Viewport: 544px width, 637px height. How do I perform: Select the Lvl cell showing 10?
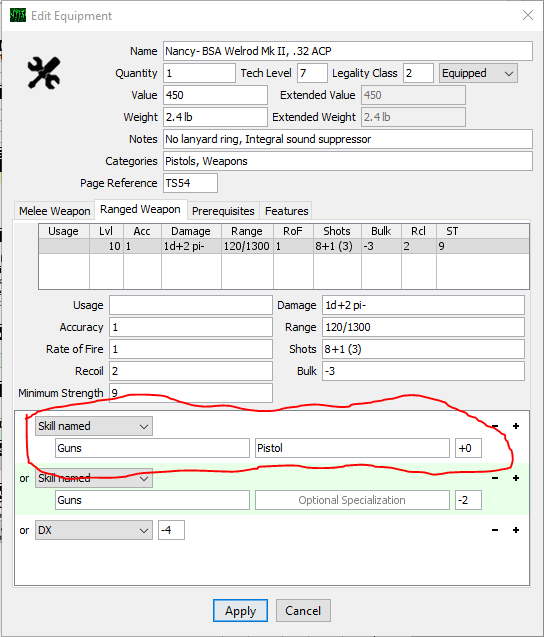coord(106,246)
